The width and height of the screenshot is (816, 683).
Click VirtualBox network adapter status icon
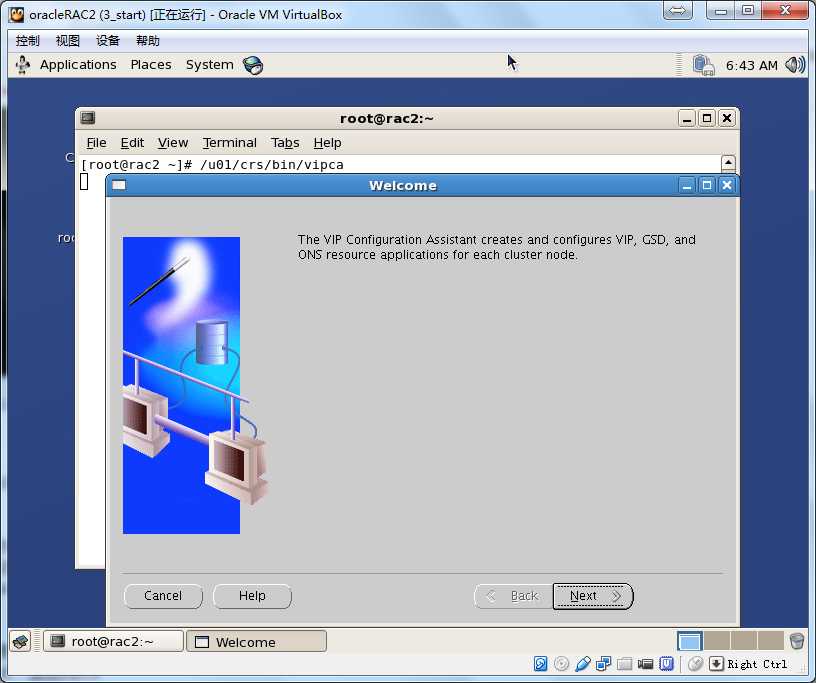click(604, 664)
